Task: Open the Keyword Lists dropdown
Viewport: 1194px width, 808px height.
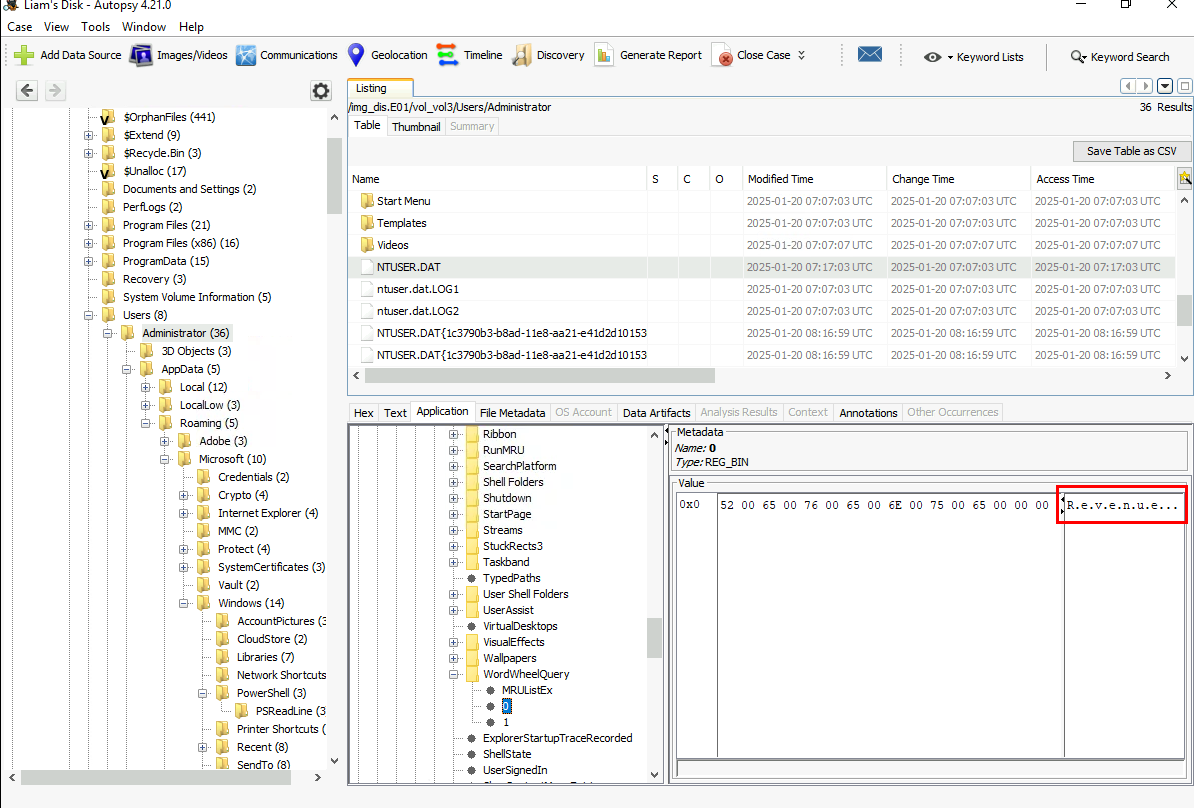Action: 973,57
